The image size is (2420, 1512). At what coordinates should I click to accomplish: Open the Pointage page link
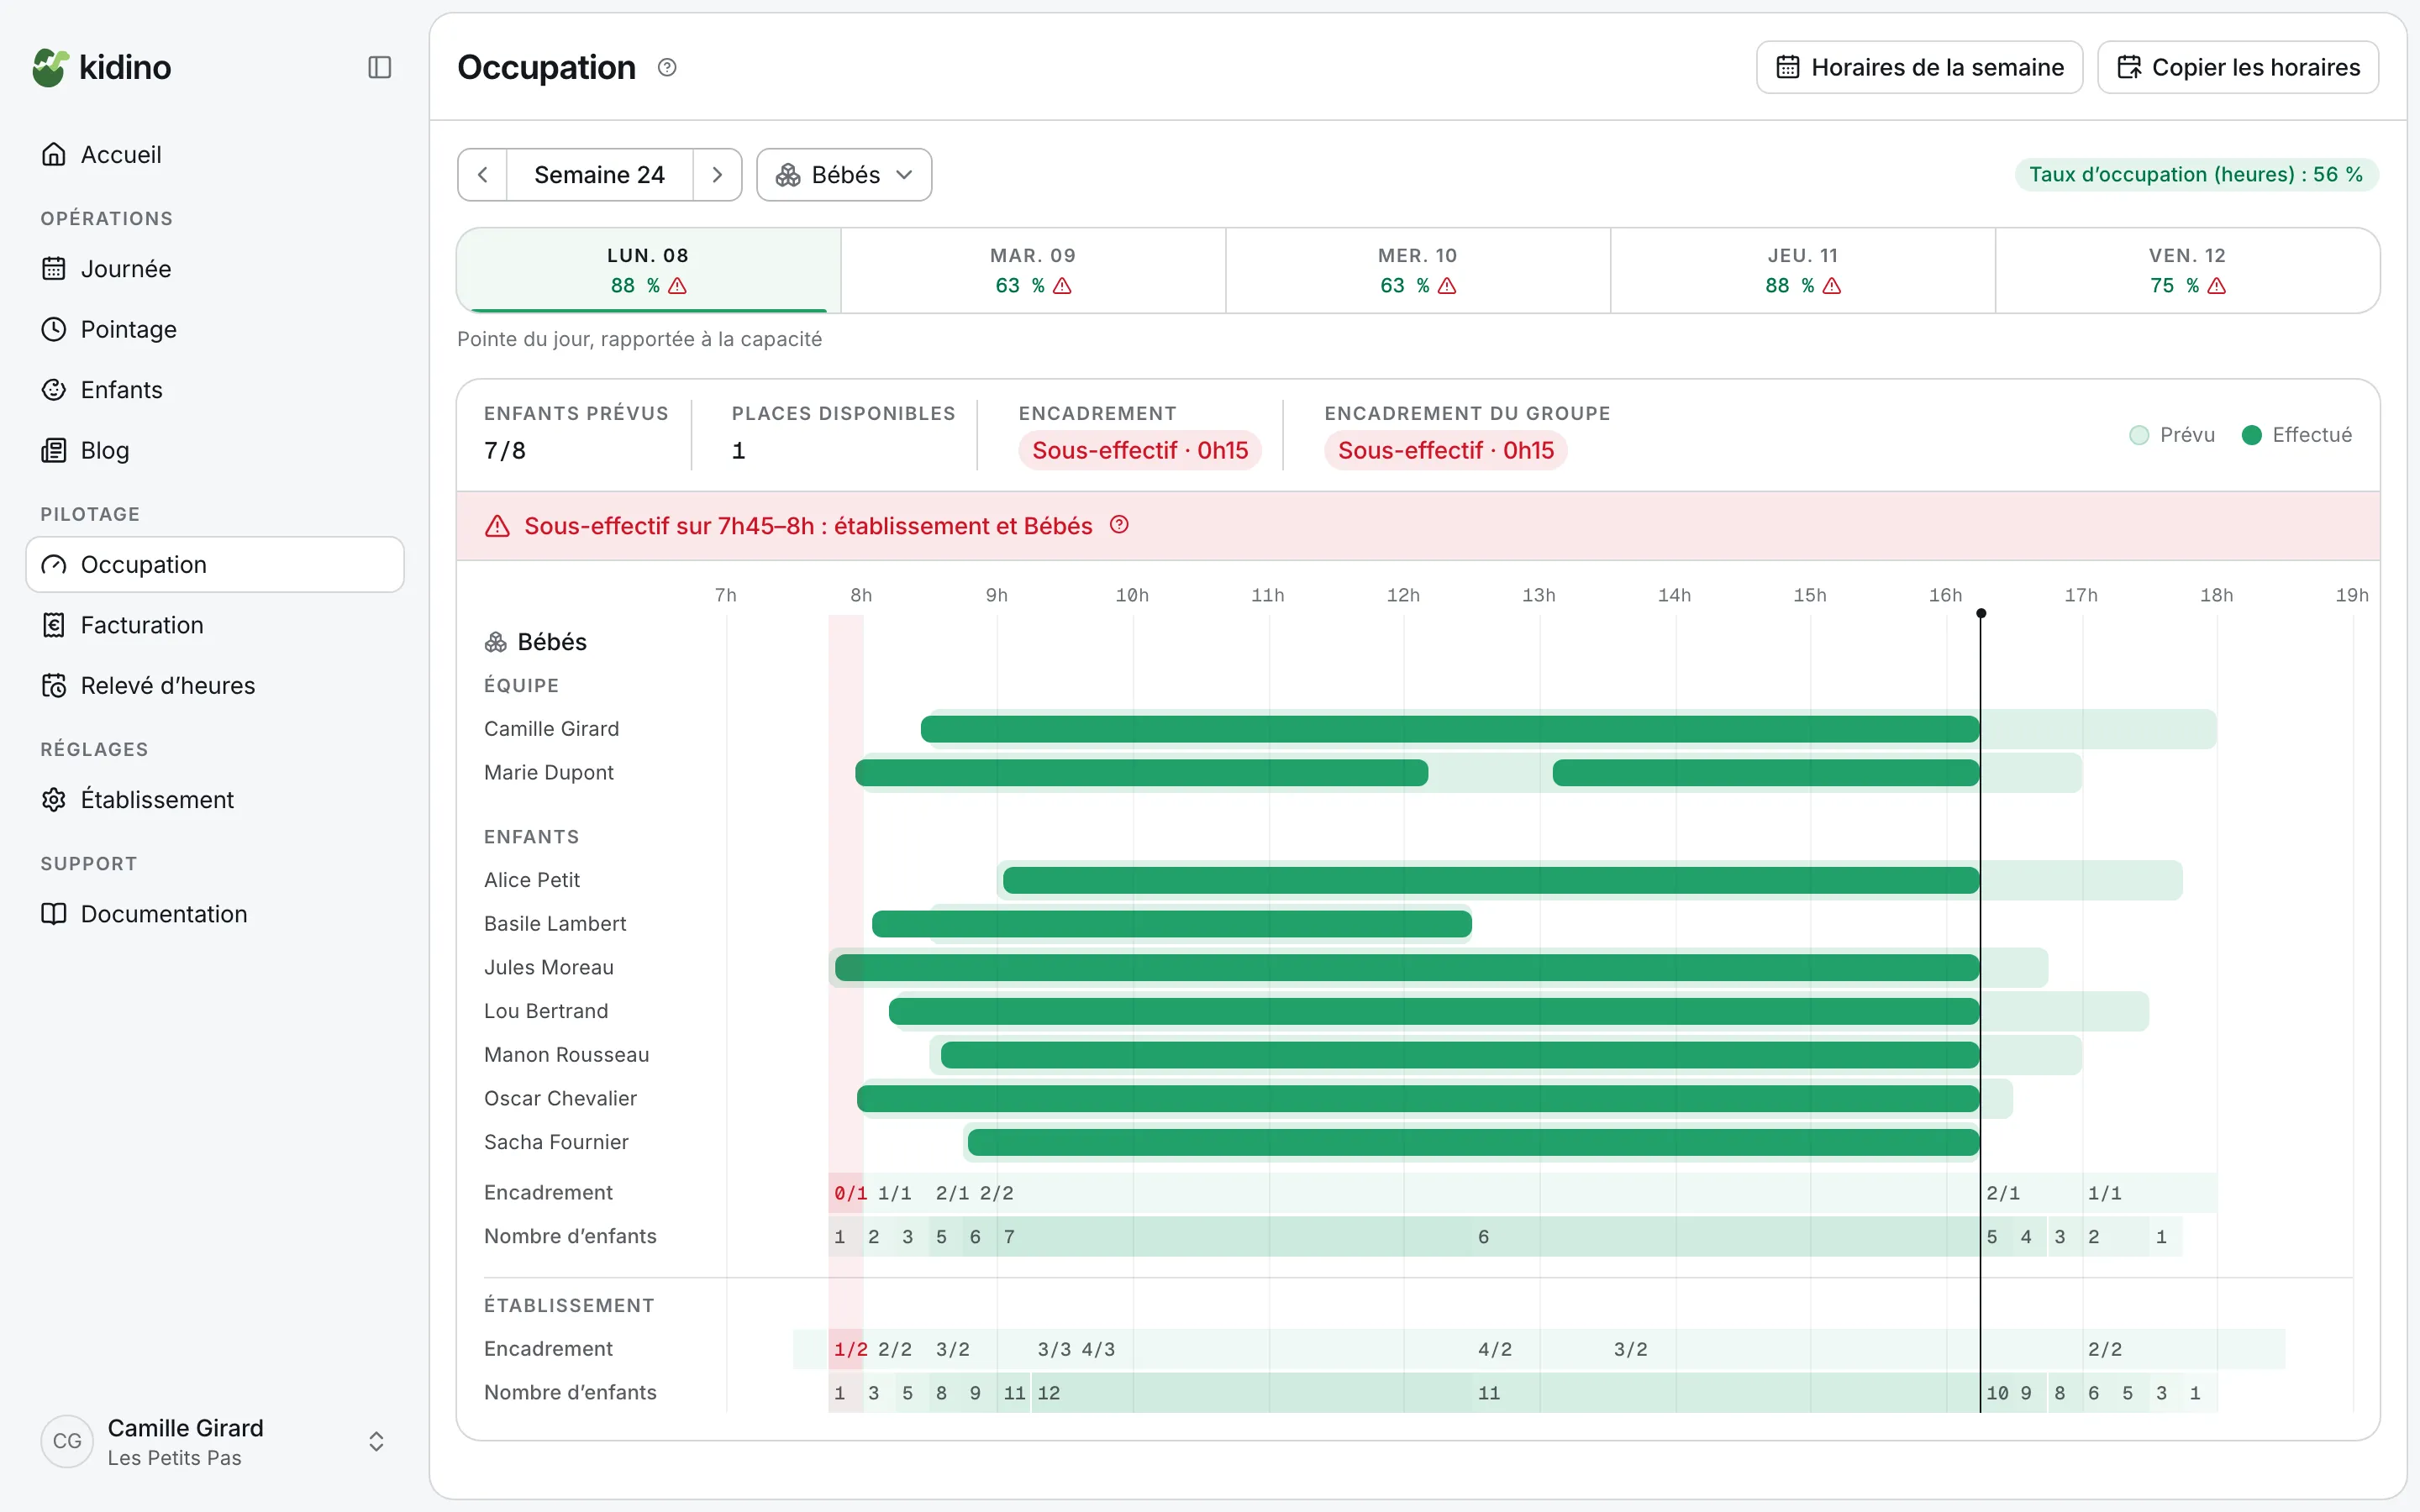pyautogui.click(x=215, y=329)
